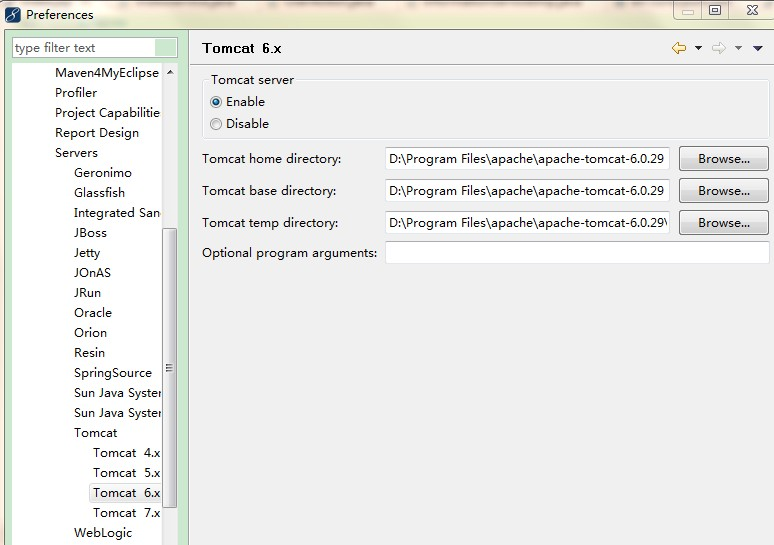Minimize the Preferences window
Screen dimensions: 774x545
[x=688, y=11]
